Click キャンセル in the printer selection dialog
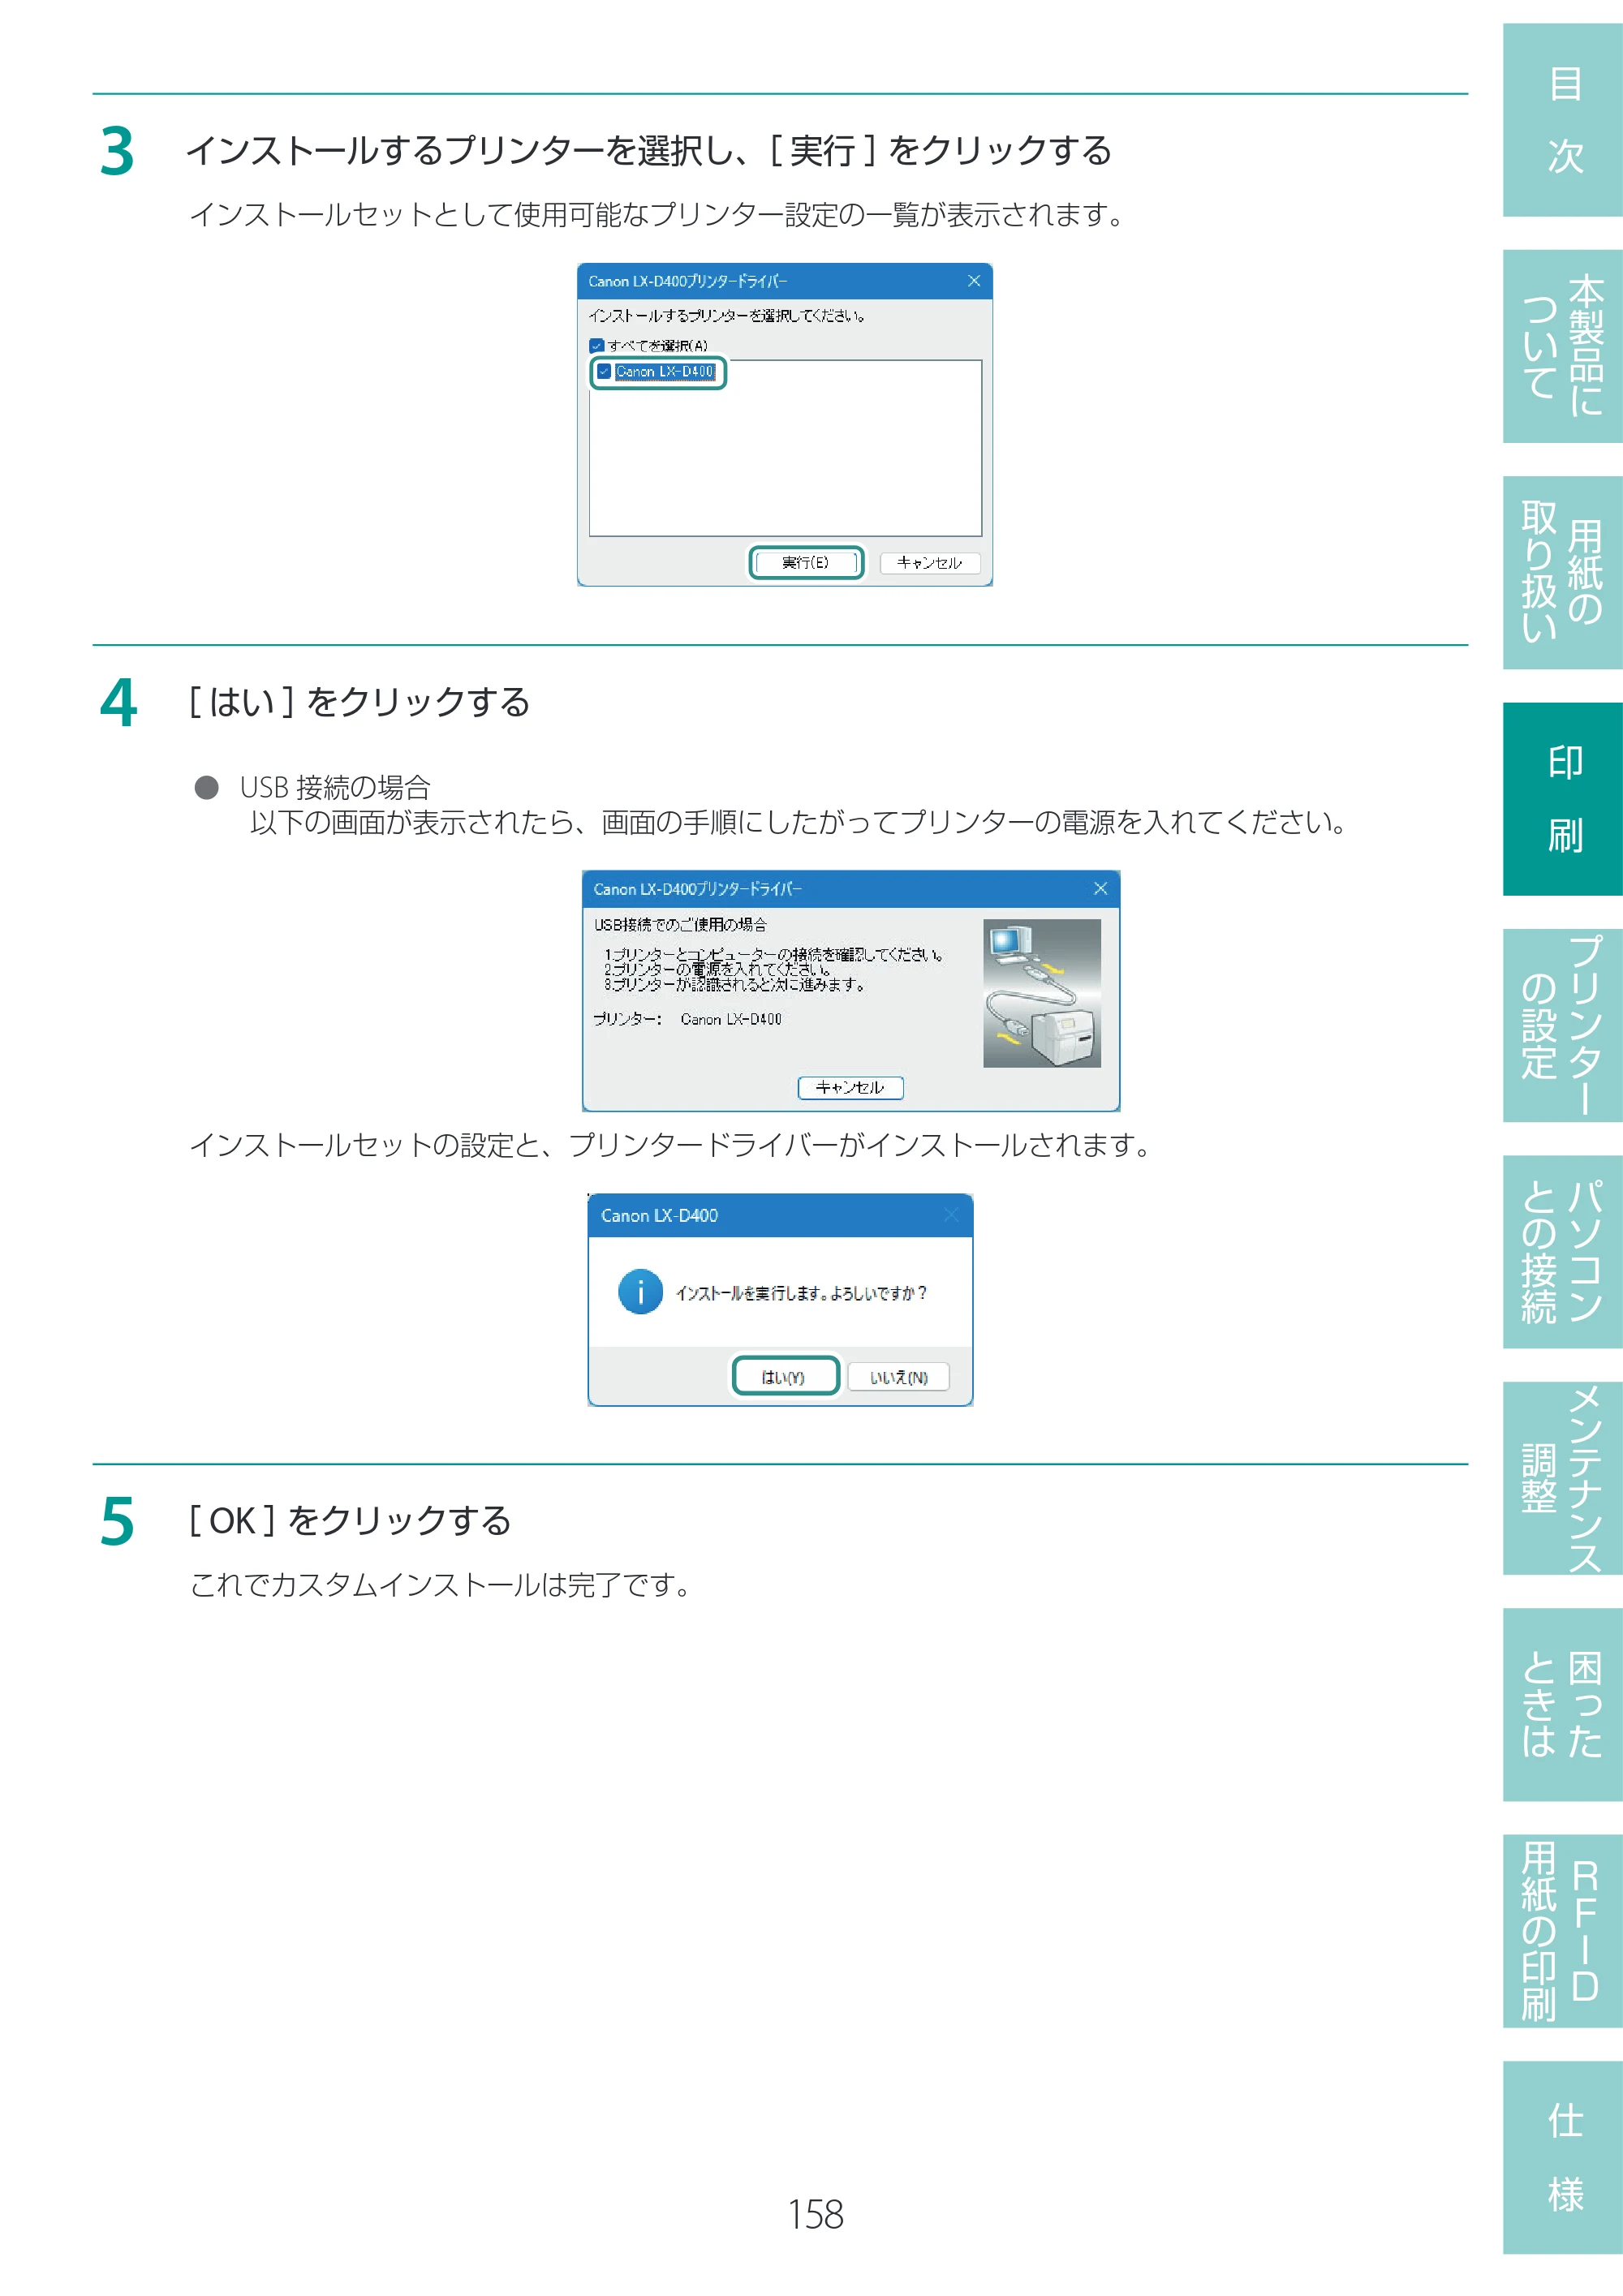This screenshot has width=1623, height=2296. tap(930, 563)
